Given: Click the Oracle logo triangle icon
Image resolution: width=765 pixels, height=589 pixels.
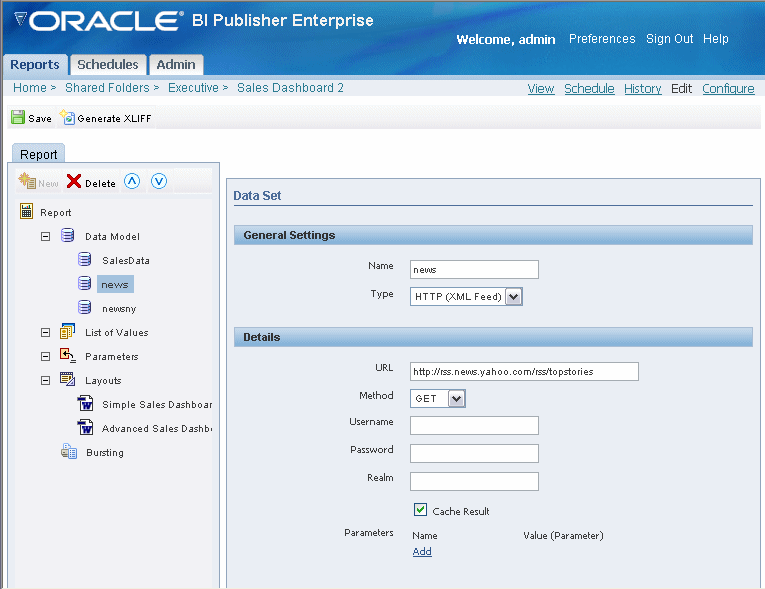Looking at the screenshot, I should point(20,19).
